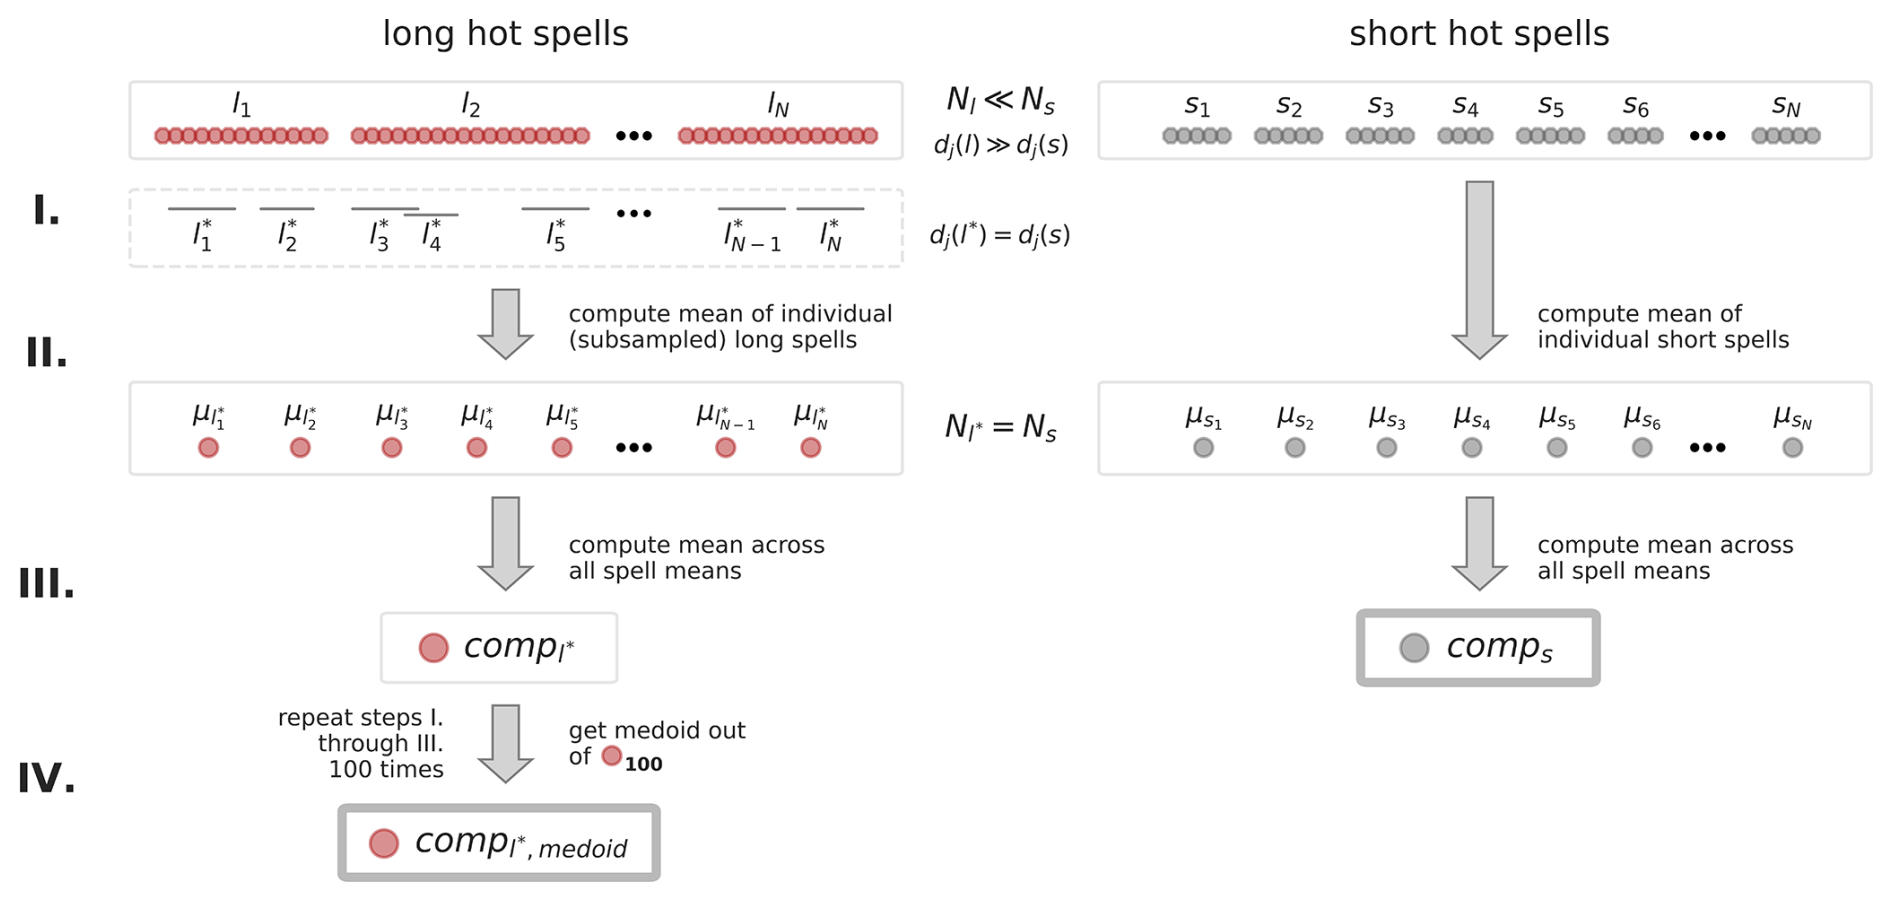The width and height of the screenshot is (1892, 901).
Task: Click the 'short hot spells' heading
Action: point(1478,34)
